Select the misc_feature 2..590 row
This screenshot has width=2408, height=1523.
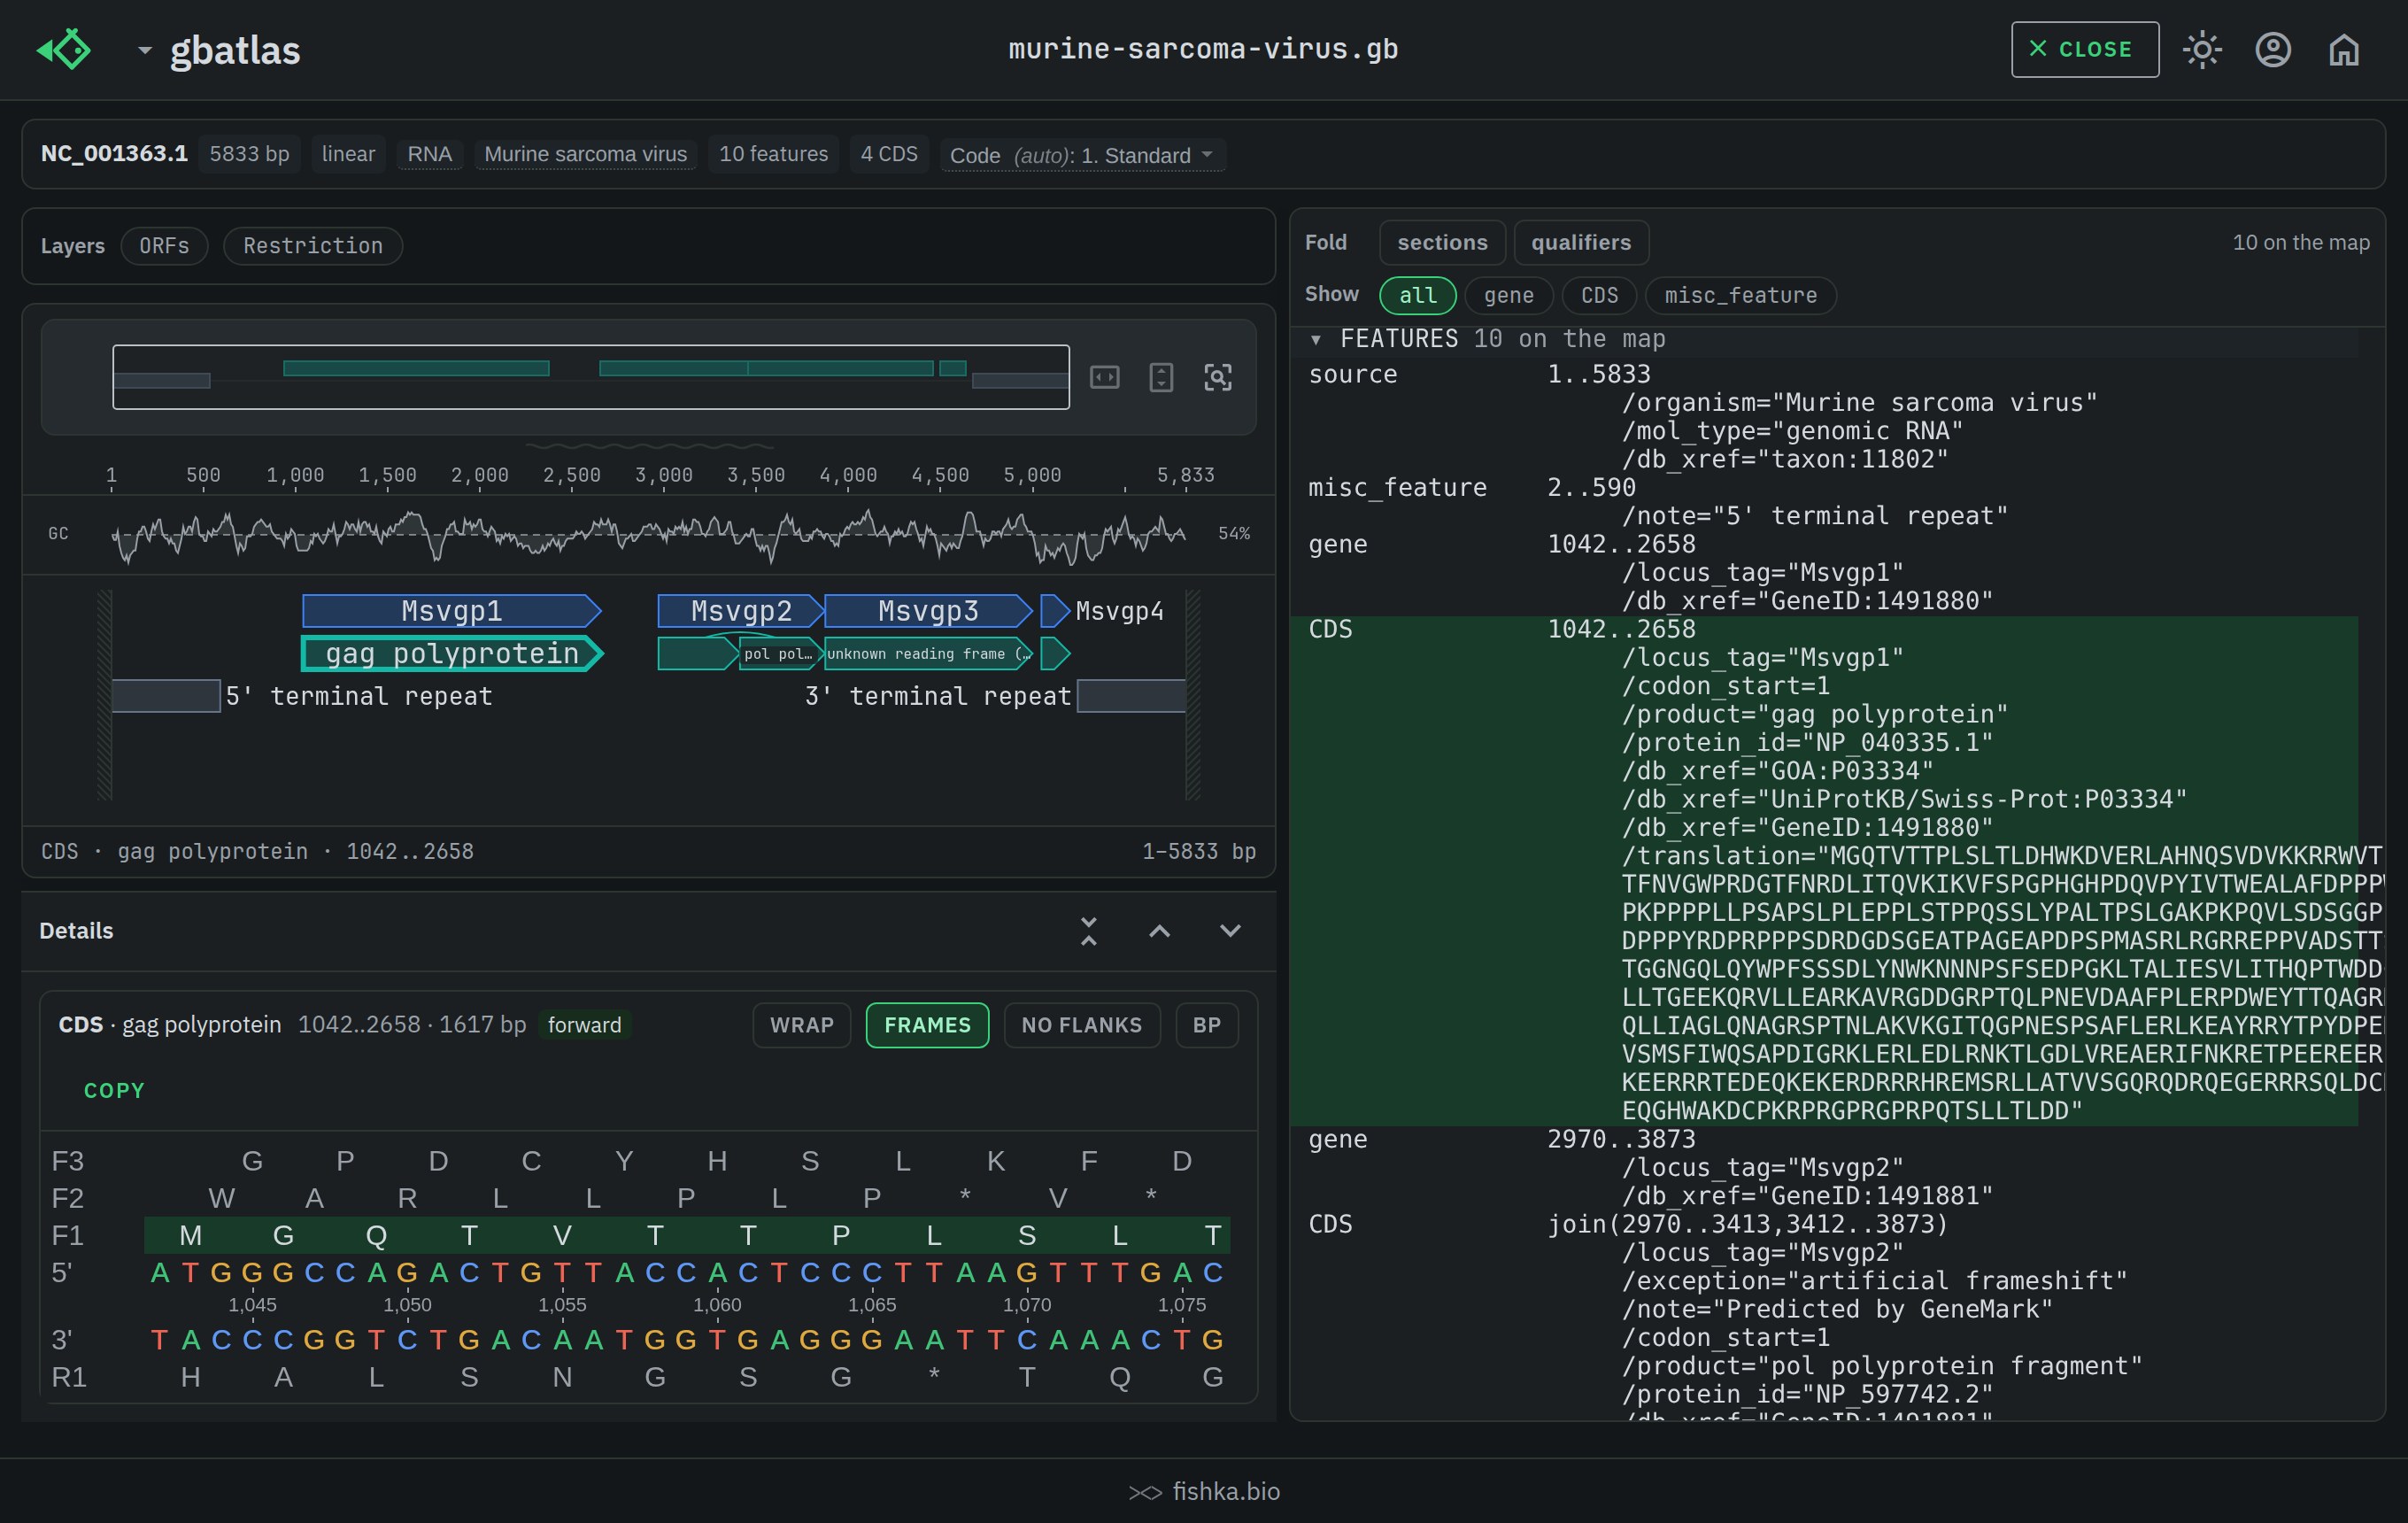(x=1823, y=488)
